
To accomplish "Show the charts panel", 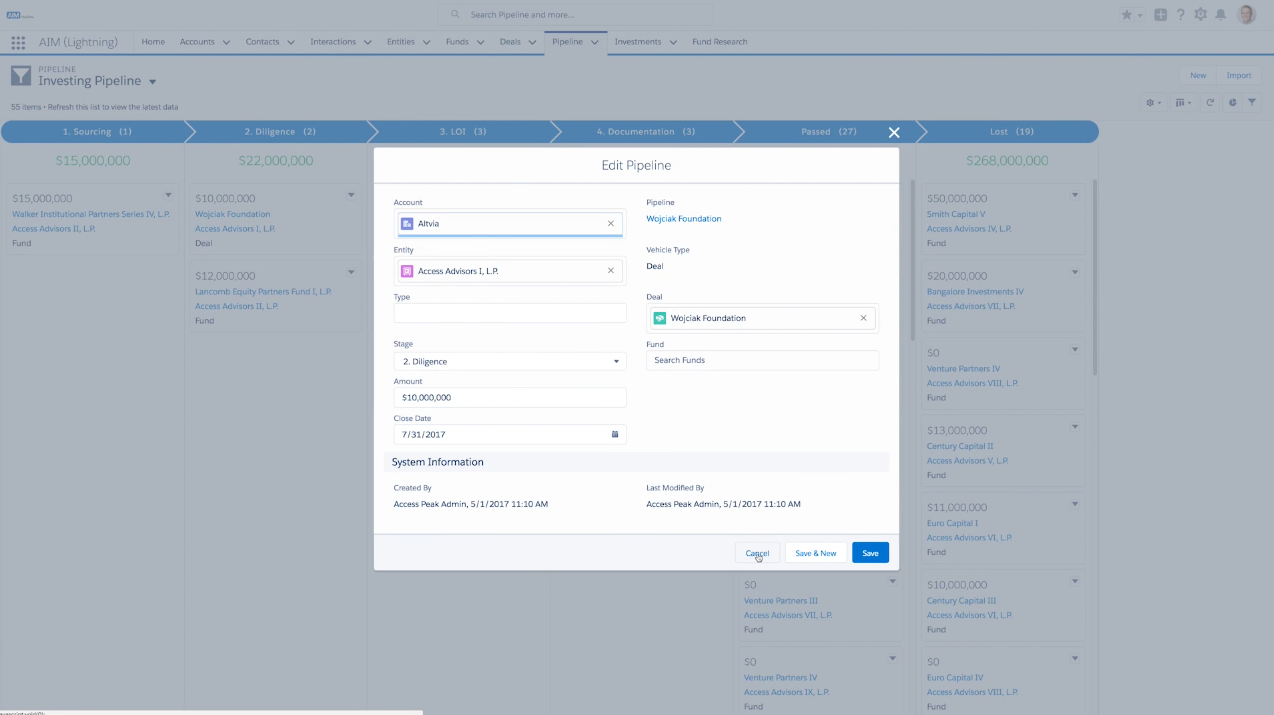I will pos(1232,102).
